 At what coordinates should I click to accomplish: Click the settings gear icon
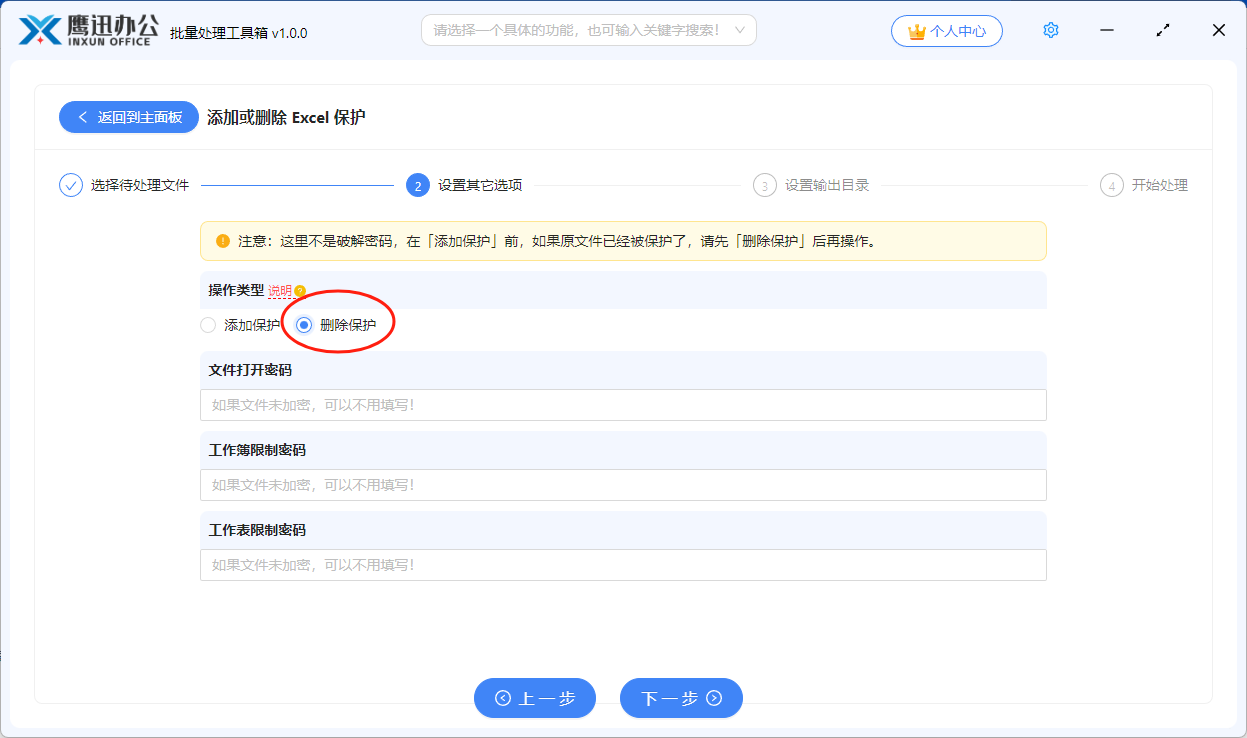pyautogui.click(x=1051, y=30)
